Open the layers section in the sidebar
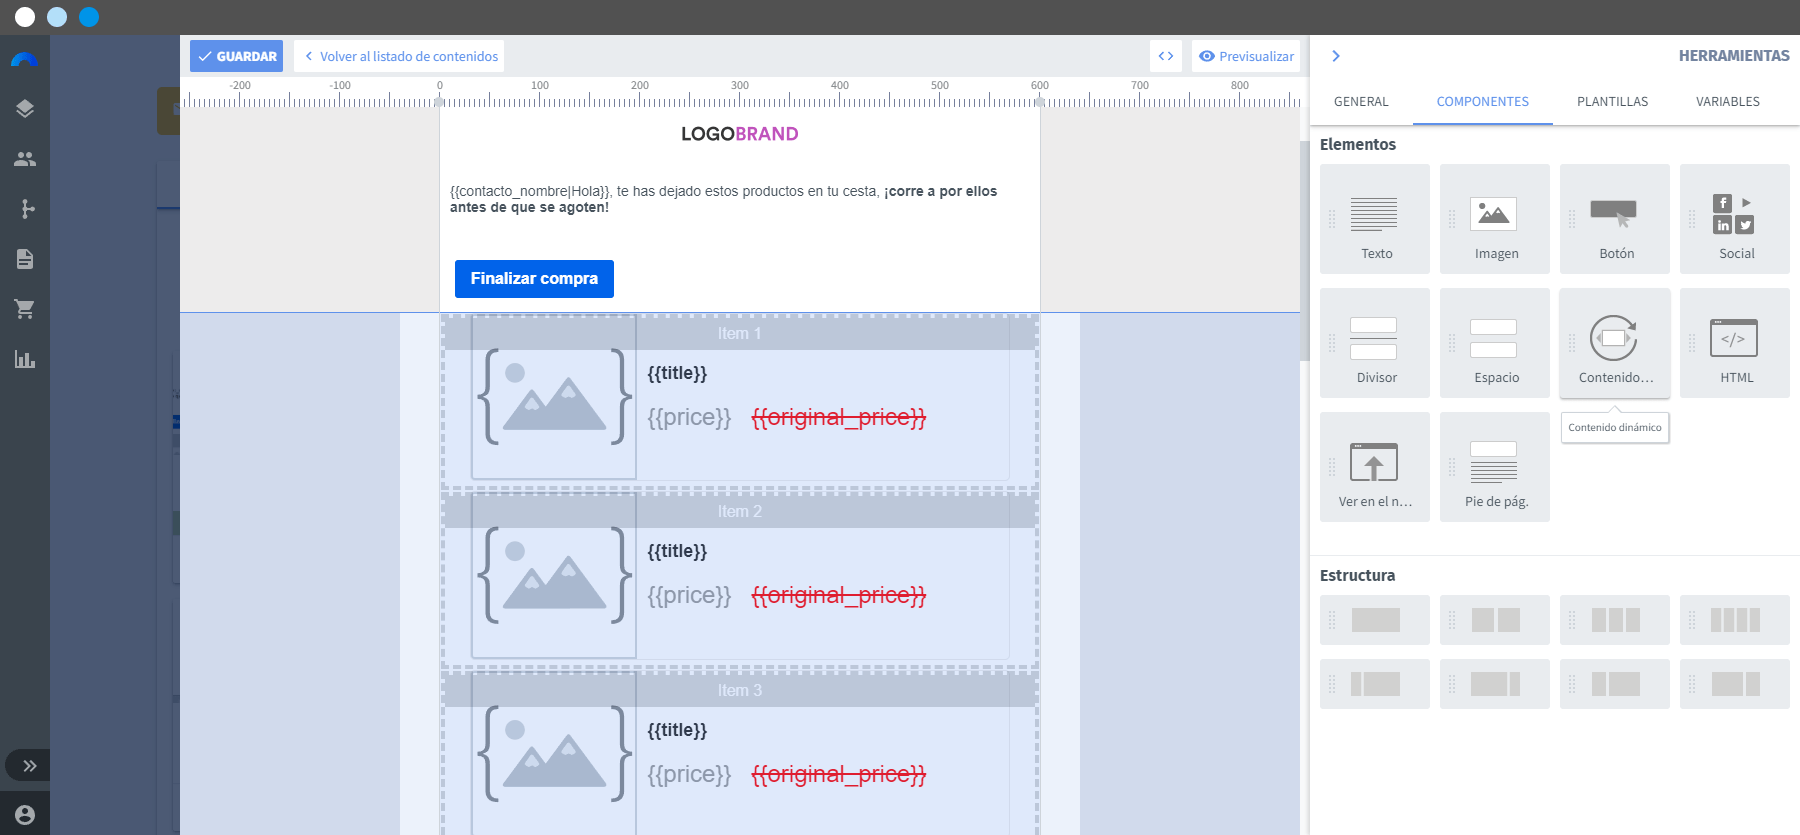1800x835 pixels. point(25,109)
